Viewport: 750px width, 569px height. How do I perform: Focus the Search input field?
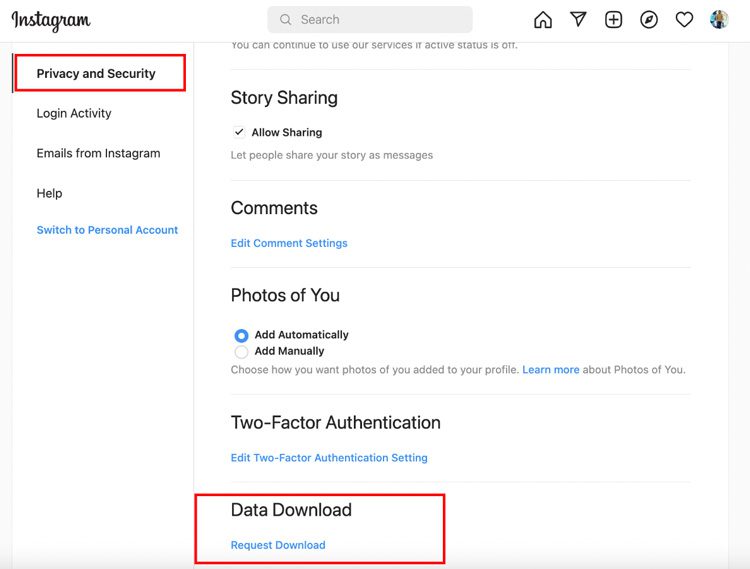click(370, 20)
